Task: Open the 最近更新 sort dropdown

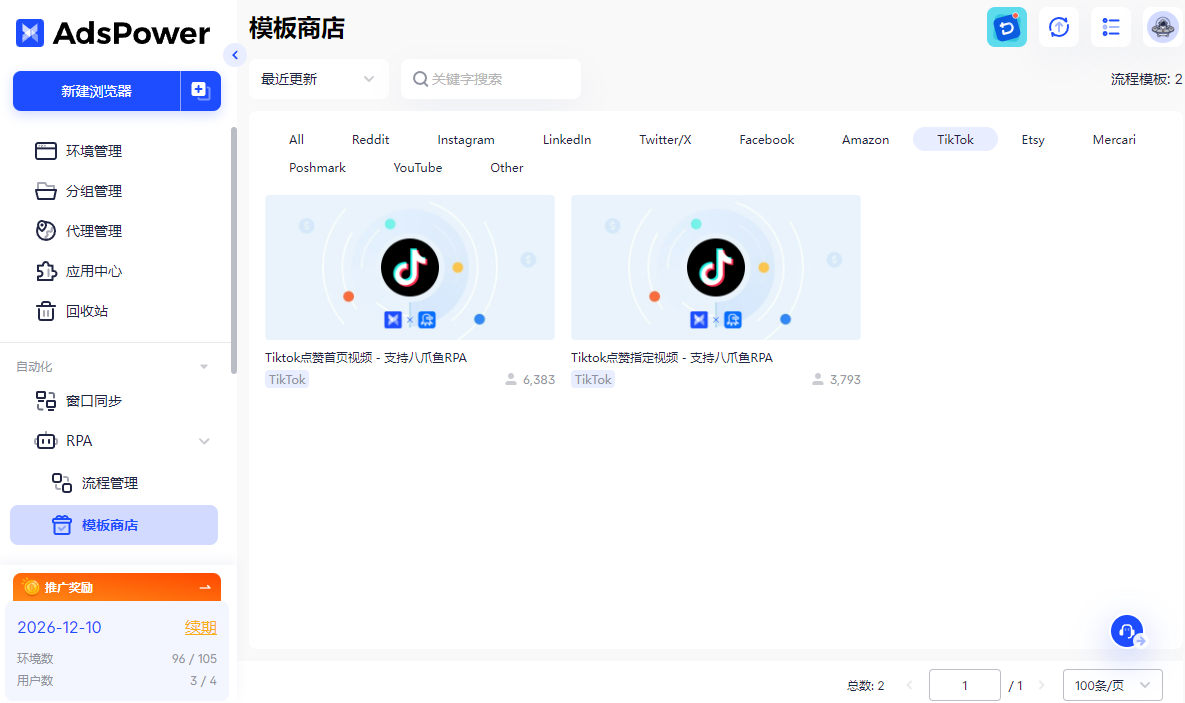Action: 318,79
